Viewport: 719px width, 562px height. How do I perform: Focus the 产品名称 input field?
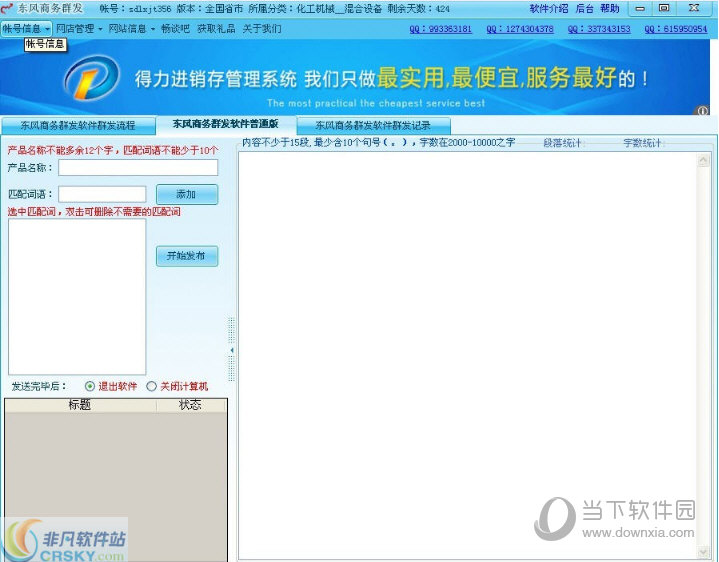138,168
